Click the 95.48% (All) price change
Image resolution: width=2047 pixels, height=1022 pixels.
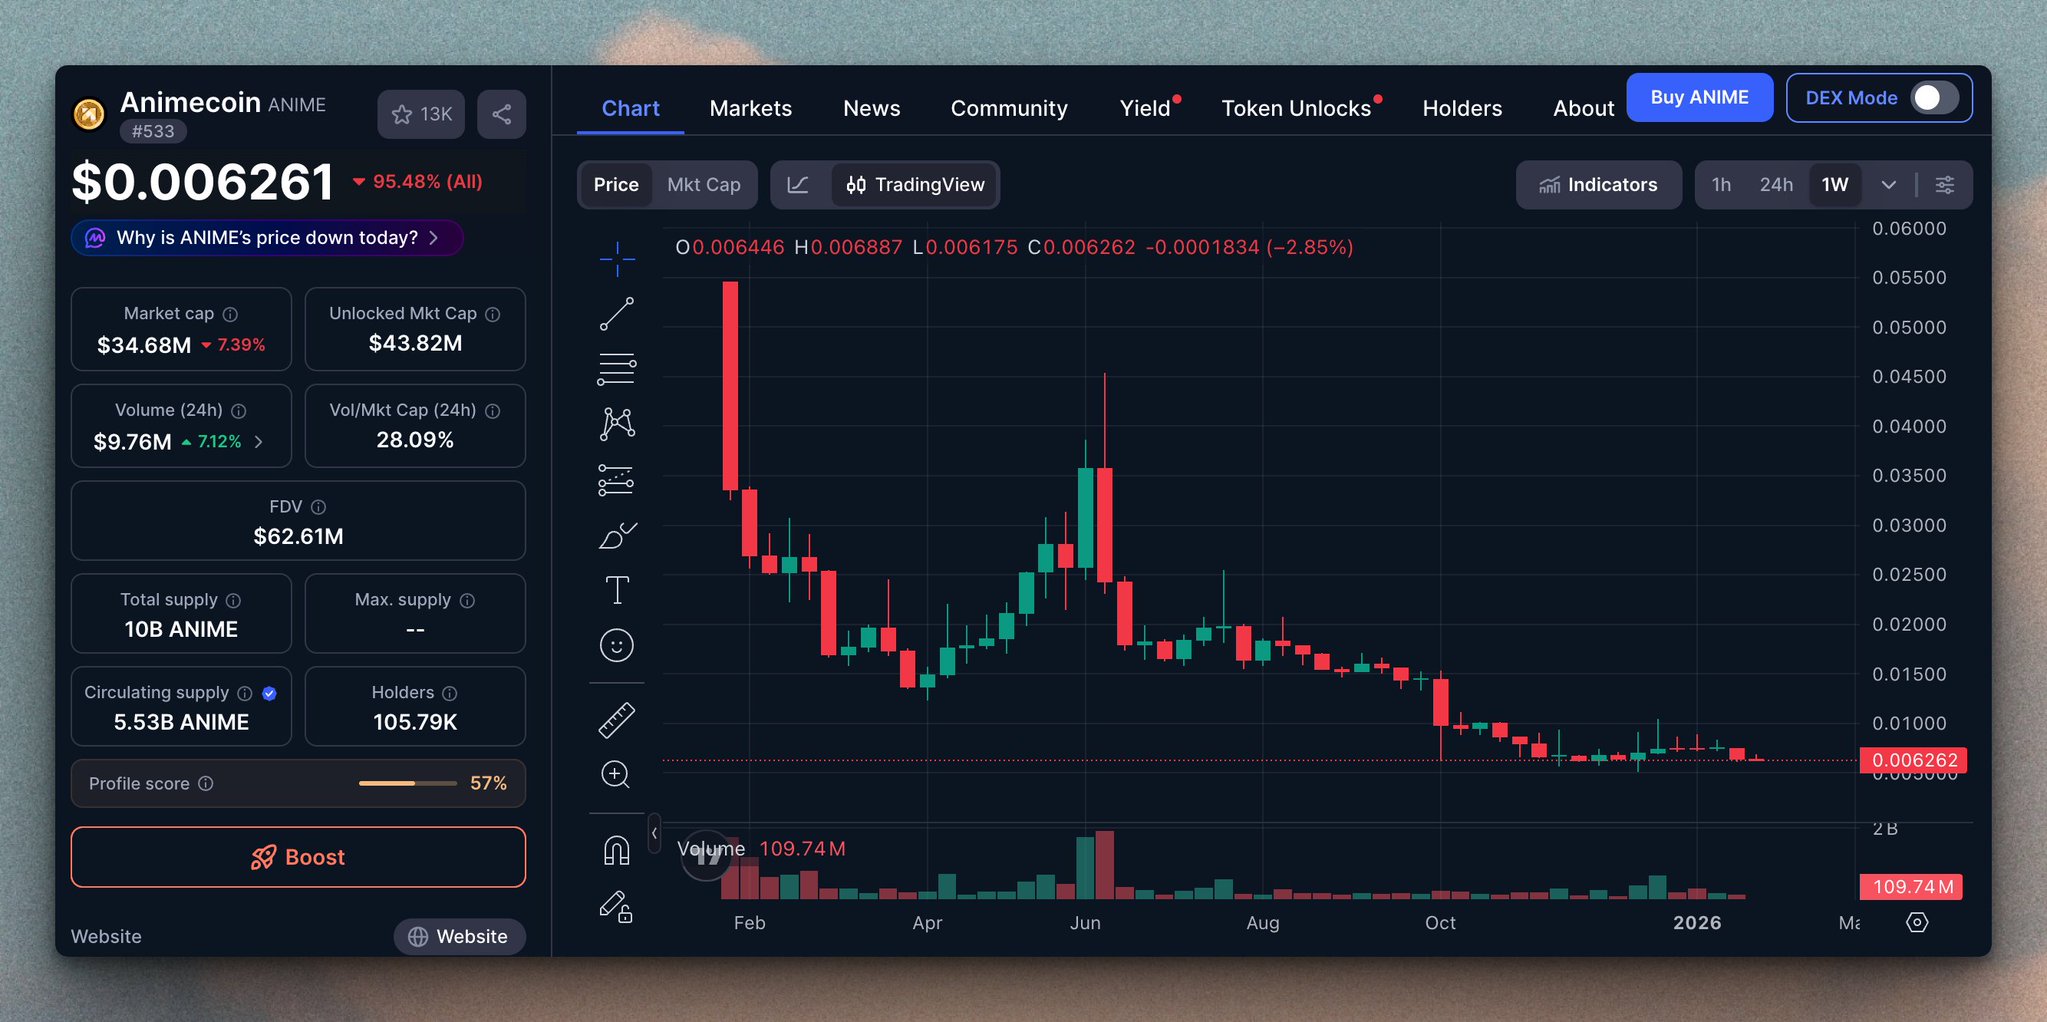(x=418, y=182)
